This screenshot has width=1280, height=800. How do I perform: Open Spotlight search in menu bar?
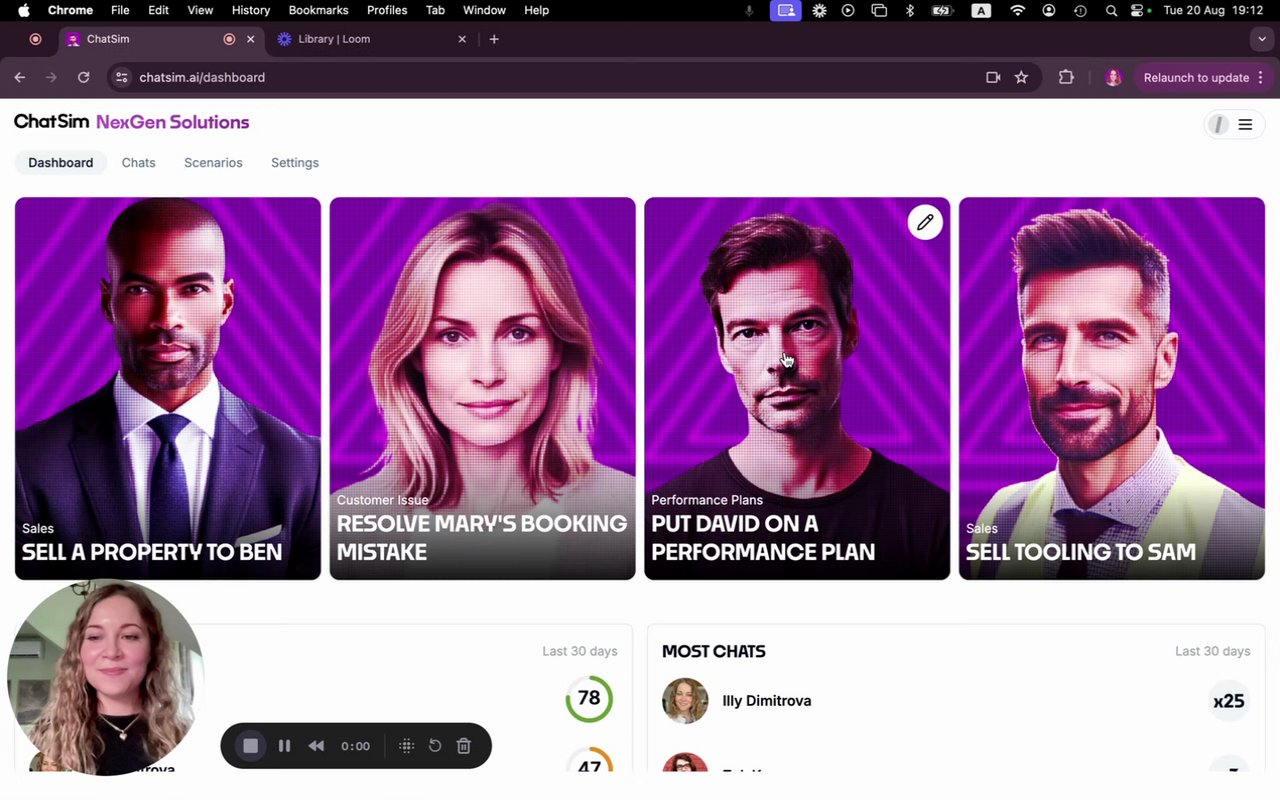pos(1111,10)
